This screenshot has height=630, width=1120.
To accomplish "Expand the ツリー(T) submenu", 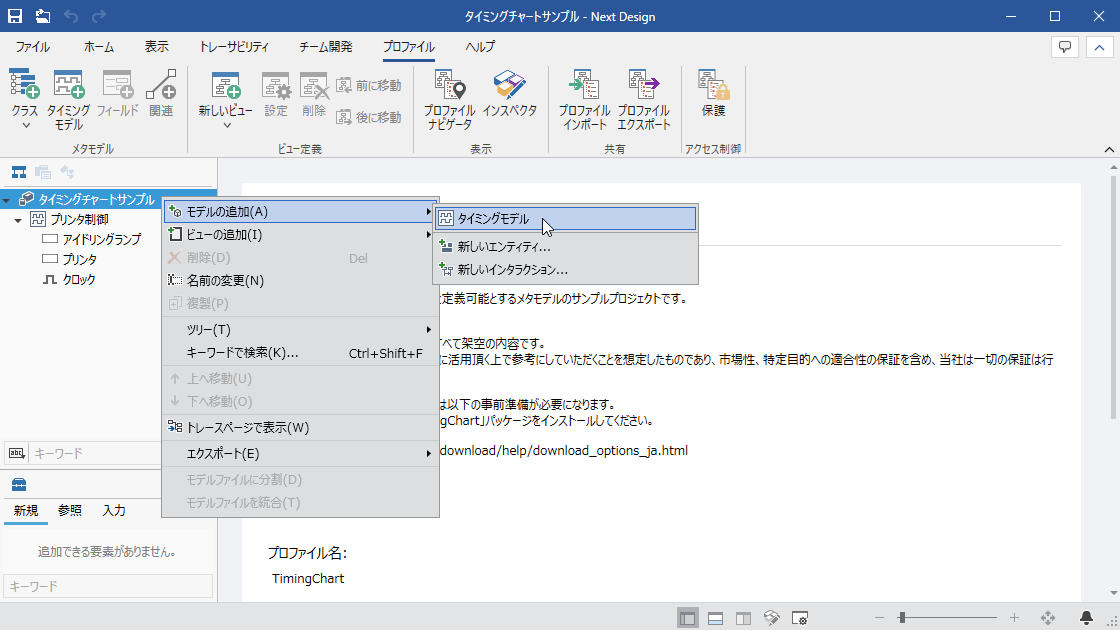I will click(x=300, y=330).
